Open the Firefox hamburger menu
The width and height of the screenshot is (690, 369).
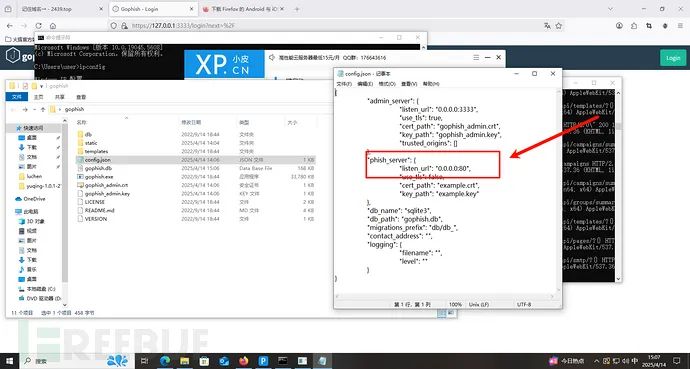(680, 26)
